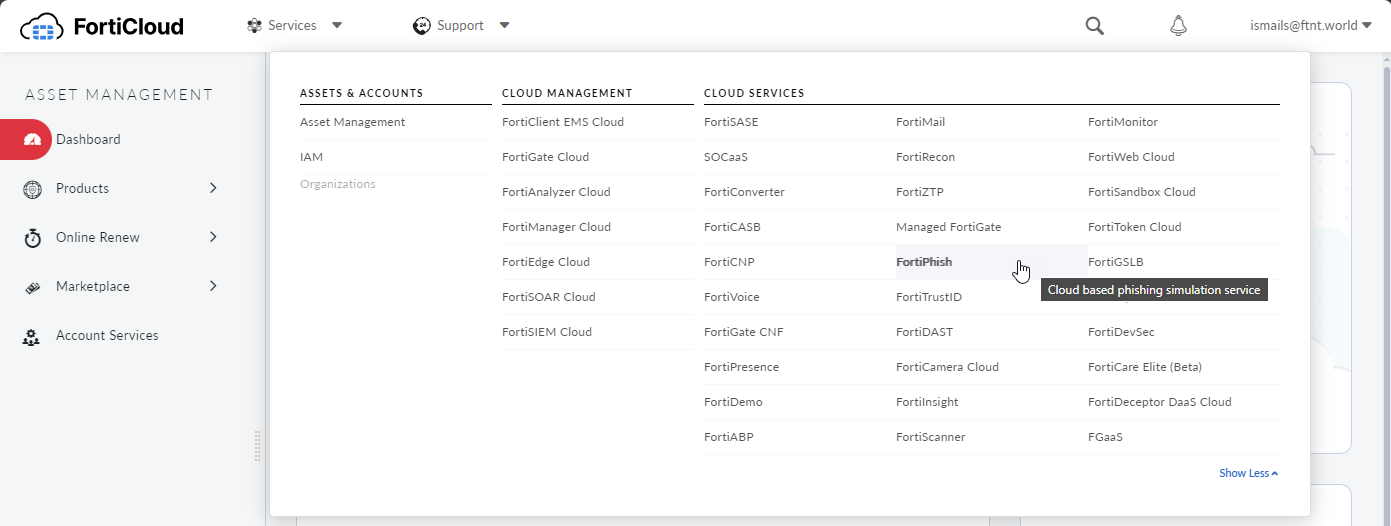Select FortiScanner cloud service

click(930, 437)
